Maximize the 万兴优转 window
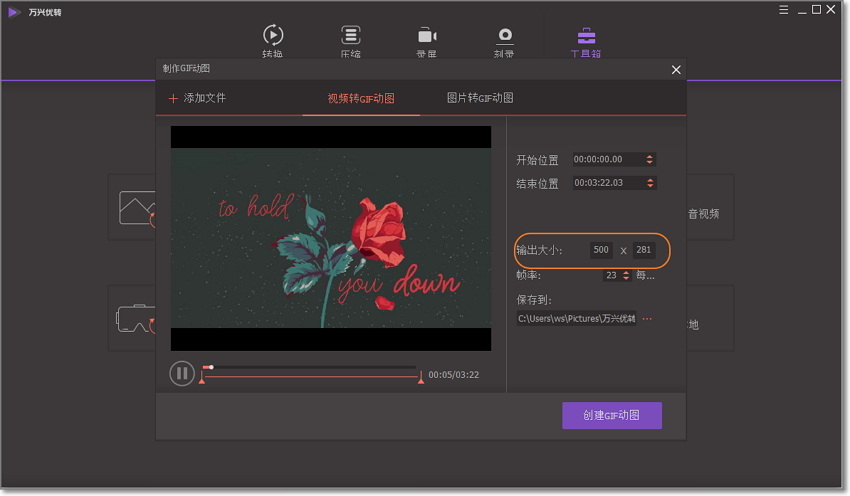The height and width of the screenshot is (496, 850). pyautogui.click(x=816, y=9)
